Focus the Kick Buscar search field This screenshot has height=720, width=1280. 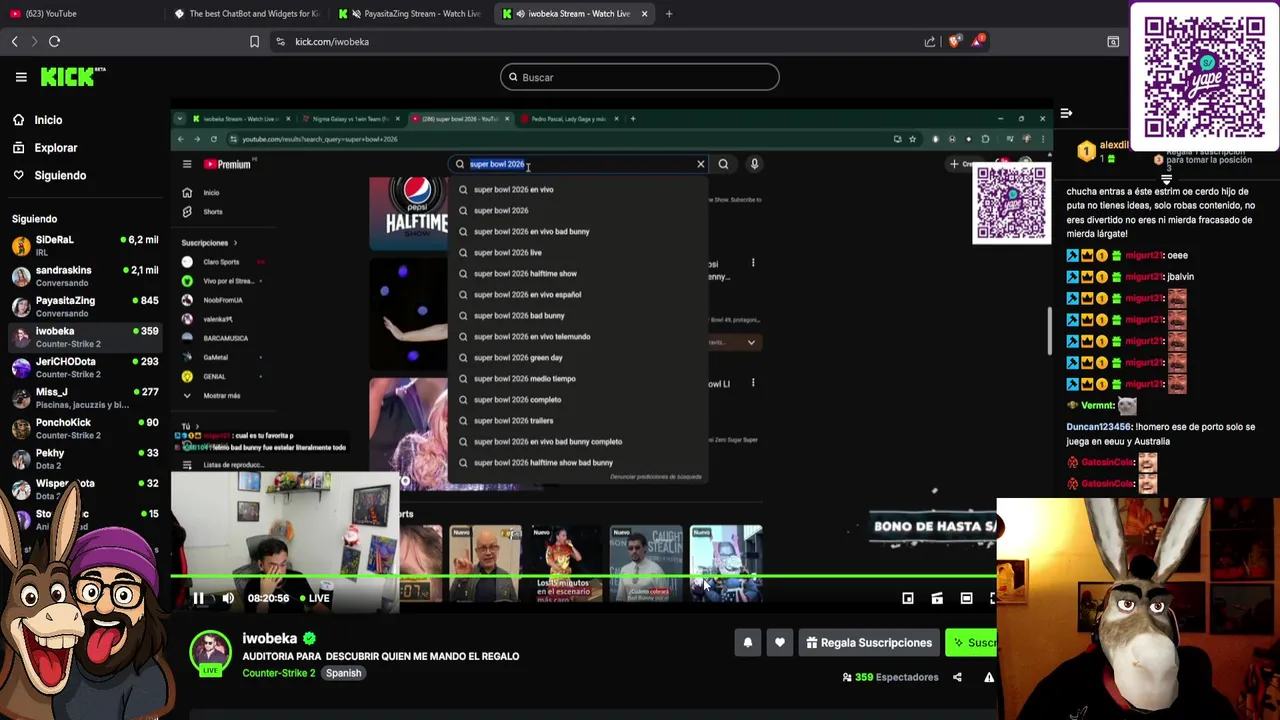click(640, 77)
